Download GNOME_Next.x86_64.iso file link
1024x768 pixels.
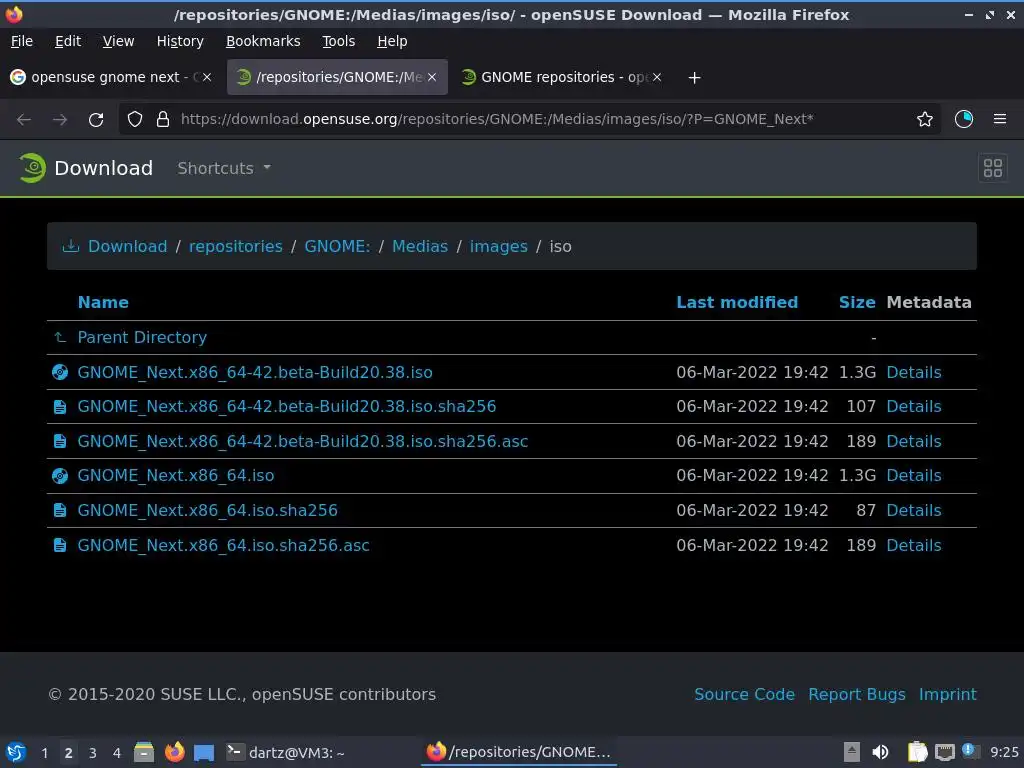click(176, 476)
